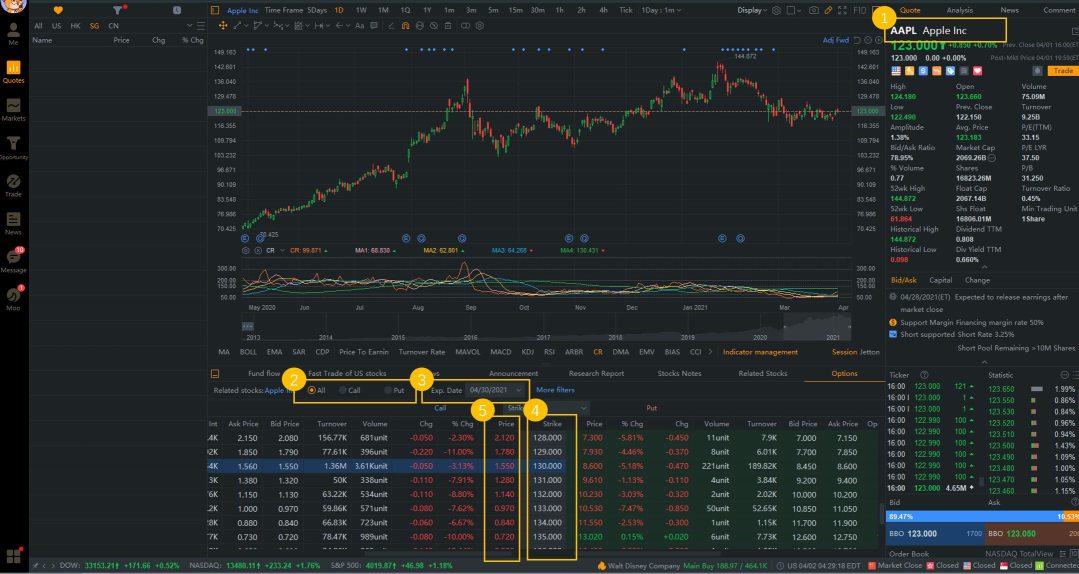Open the News section in left sidebar
The height and width of the screenshot is (574, 1079).
point(13,224)
